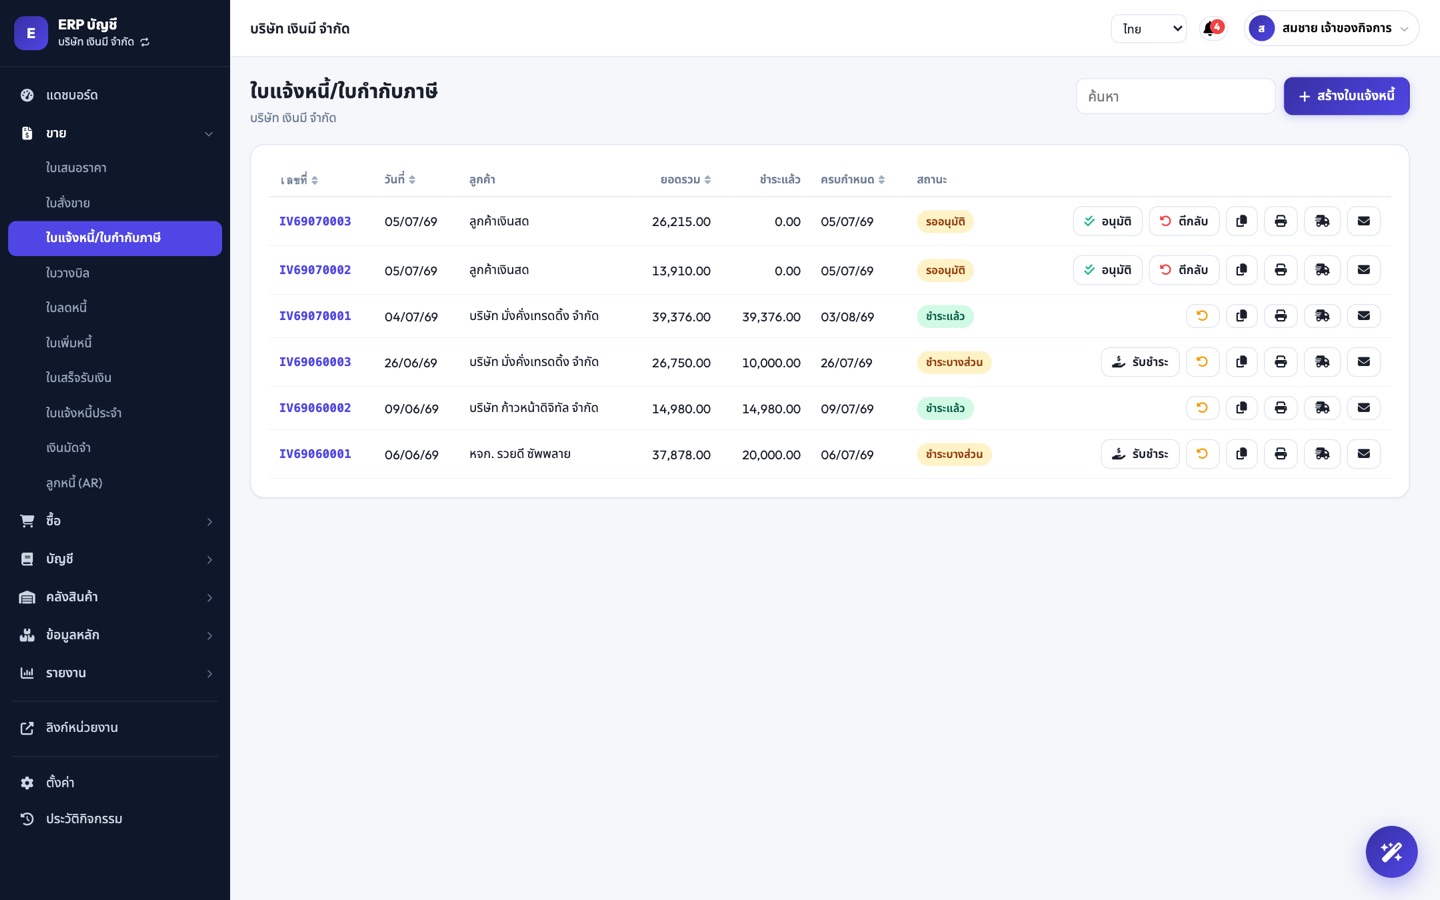Revert invoice IV69060003 with undo icon
The width and height of the screenshot is (1440, 900).
pos(1202,362)
